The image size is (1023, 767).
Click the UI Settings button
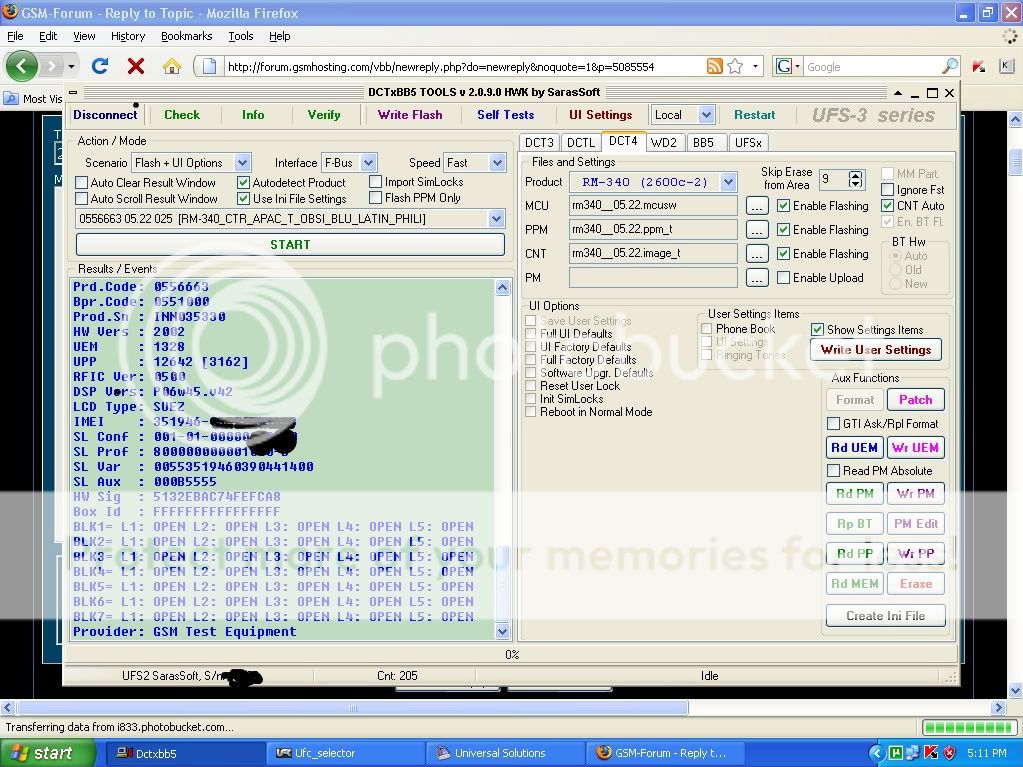click(600, 115)
